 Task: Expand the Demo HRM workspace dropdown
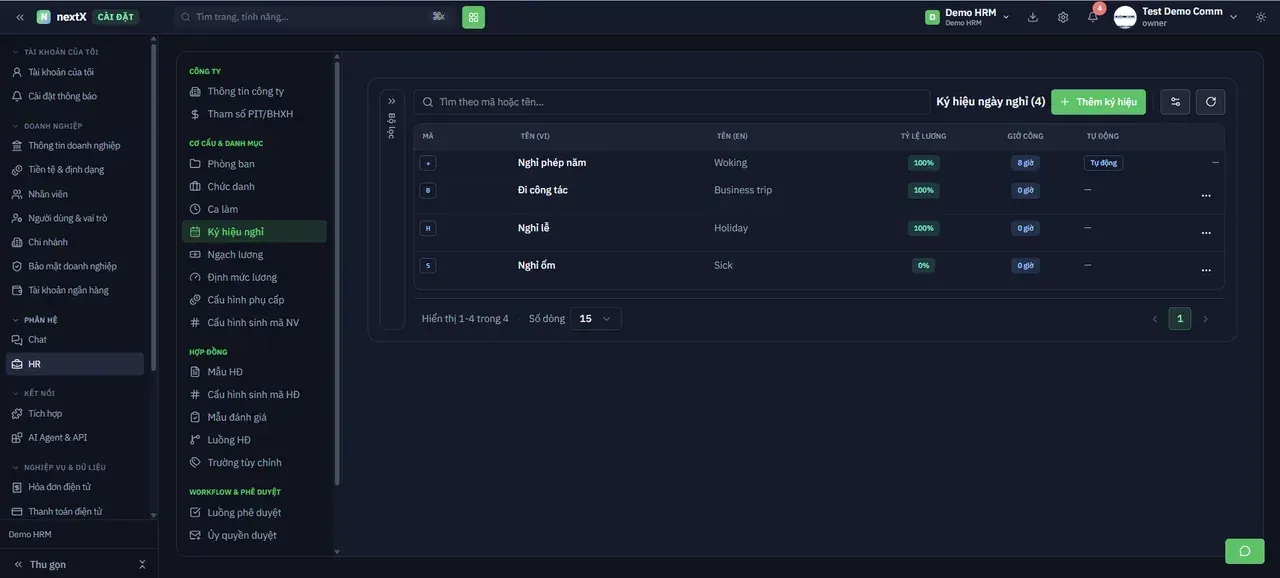967,17
